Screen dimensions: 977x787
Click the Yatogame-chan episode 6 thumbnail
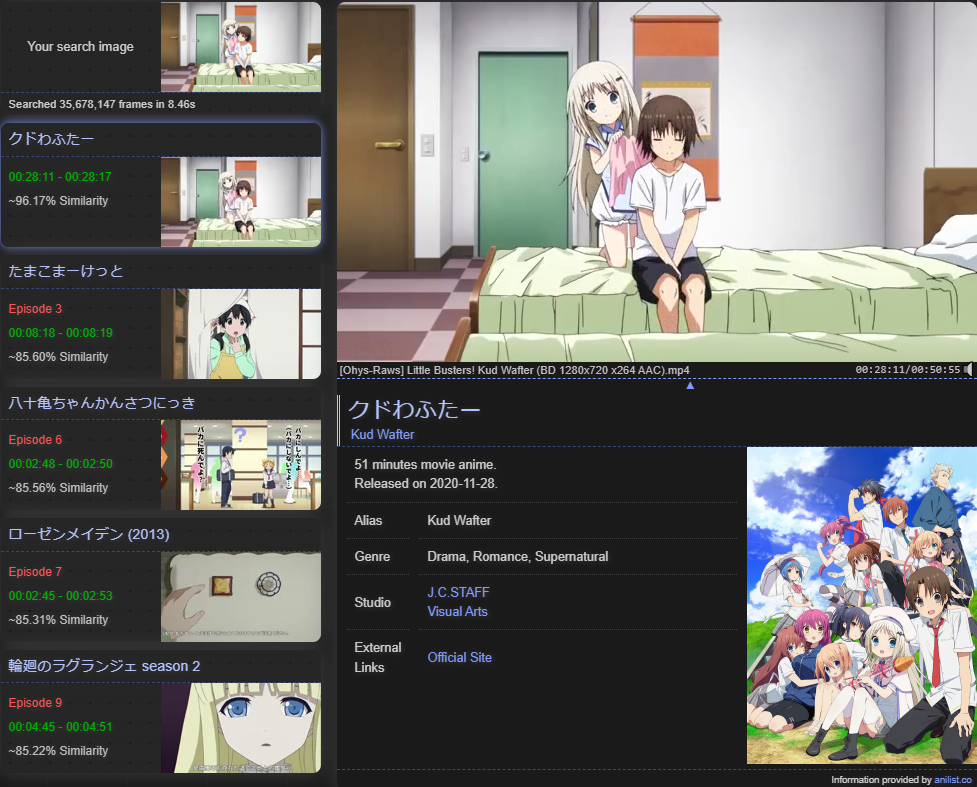pyautogui.click(x=241, y=465)
